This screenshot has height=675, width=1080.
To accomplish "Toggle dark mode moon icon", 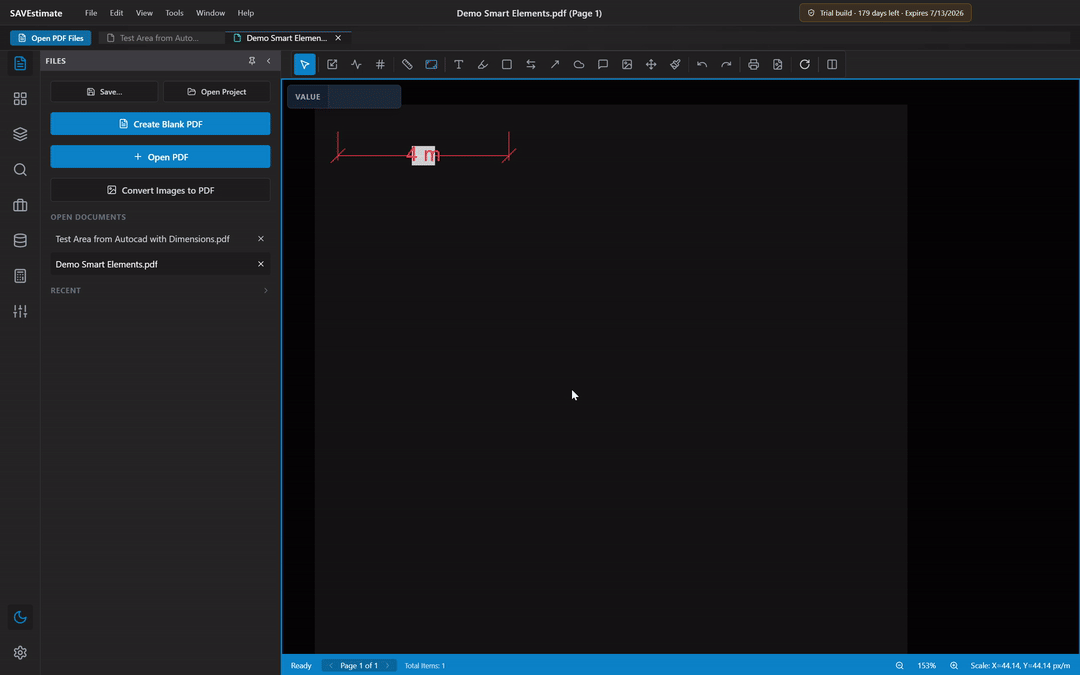I will click(x=20, y=617).
